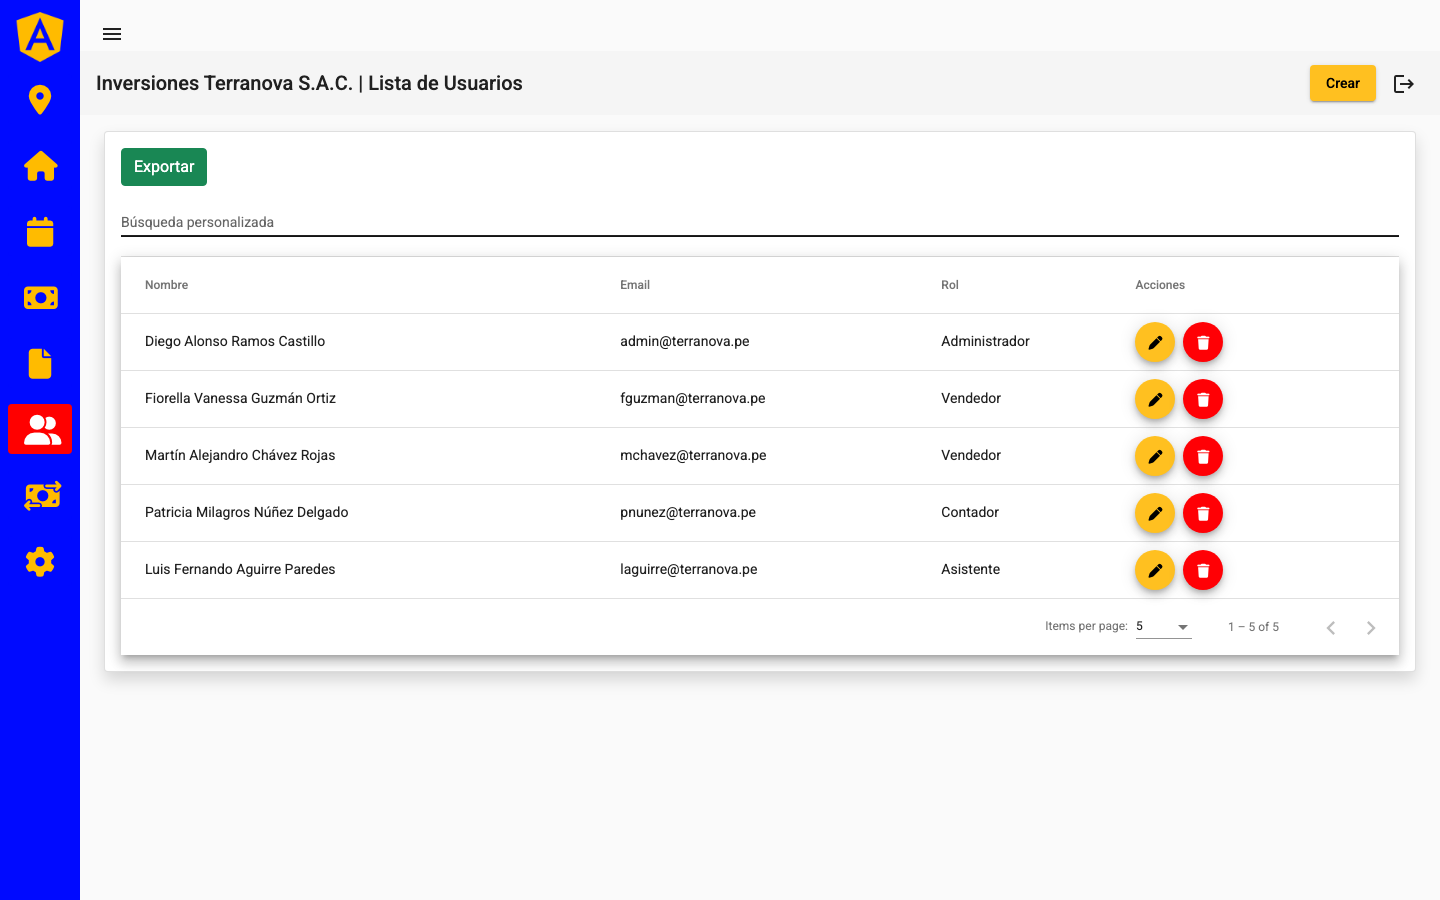This screenshot has height=900, width=1440.
Task: Select the pnunez@terranova.pe email cell
Action: tap(688, 513)
